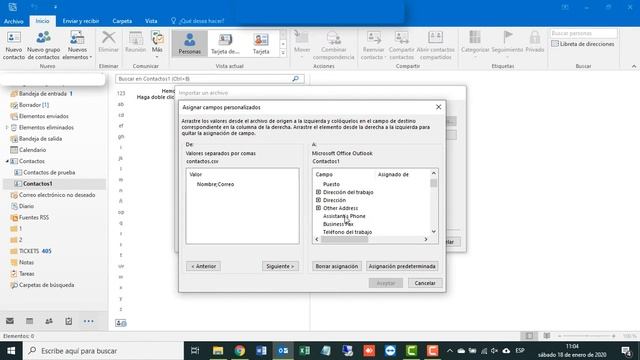Open Bandeja de entrada folder
Screen dimensions: 640x360
point(43,94)
